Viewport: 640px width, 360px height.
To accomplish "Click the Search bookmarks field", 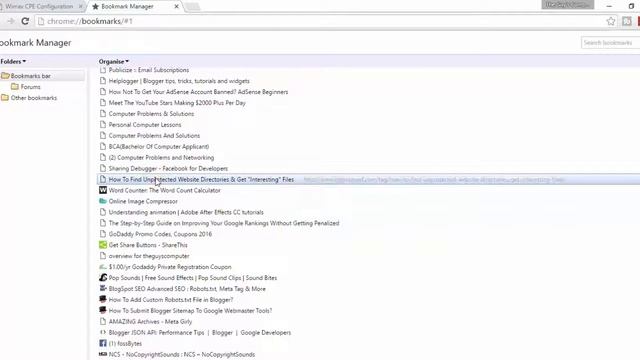I will [610, 42].
